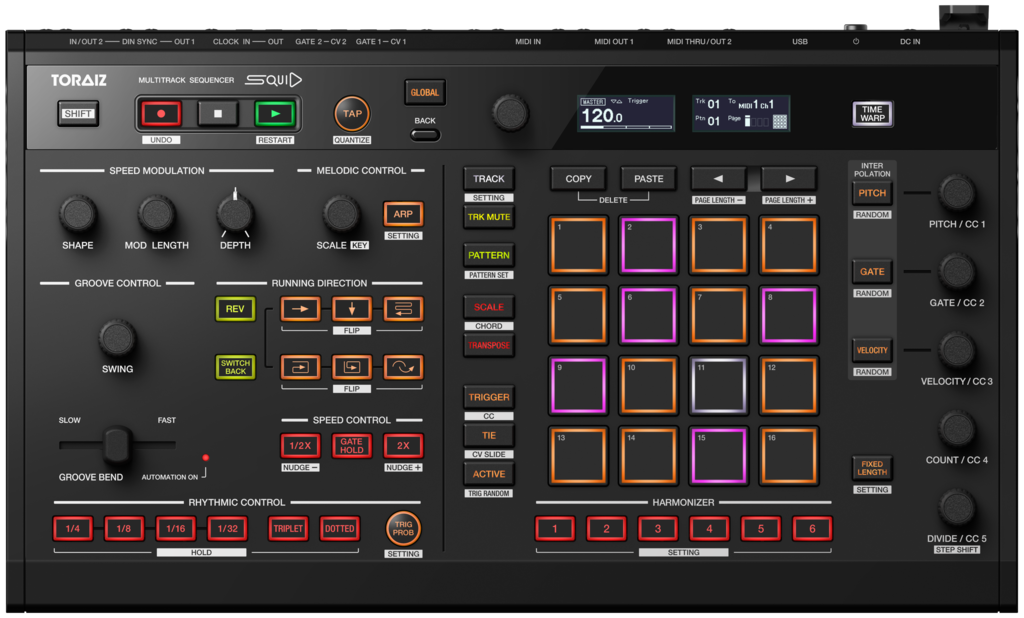The height and width of the screenshot is (618, 1024).
Task: Hit pad 11 with white light
Action: click(718, 385)
